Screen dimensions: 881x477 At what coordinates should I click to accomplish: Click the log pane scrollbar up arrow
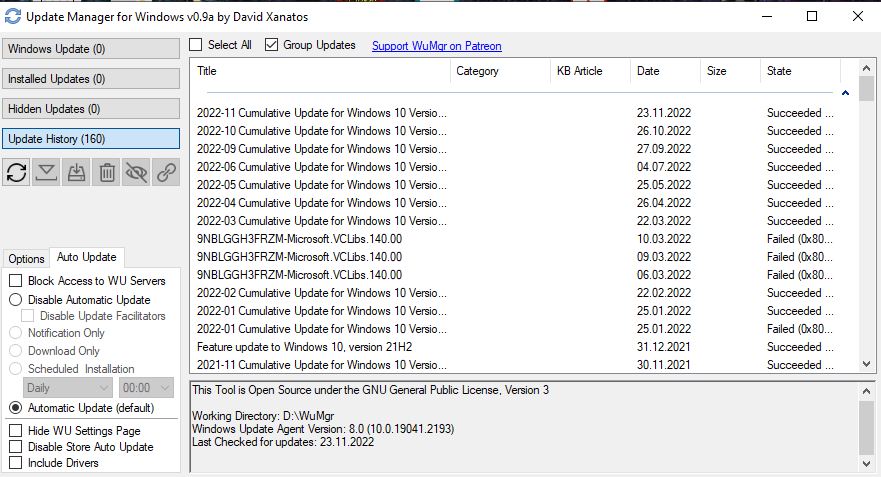pos(866,391)
